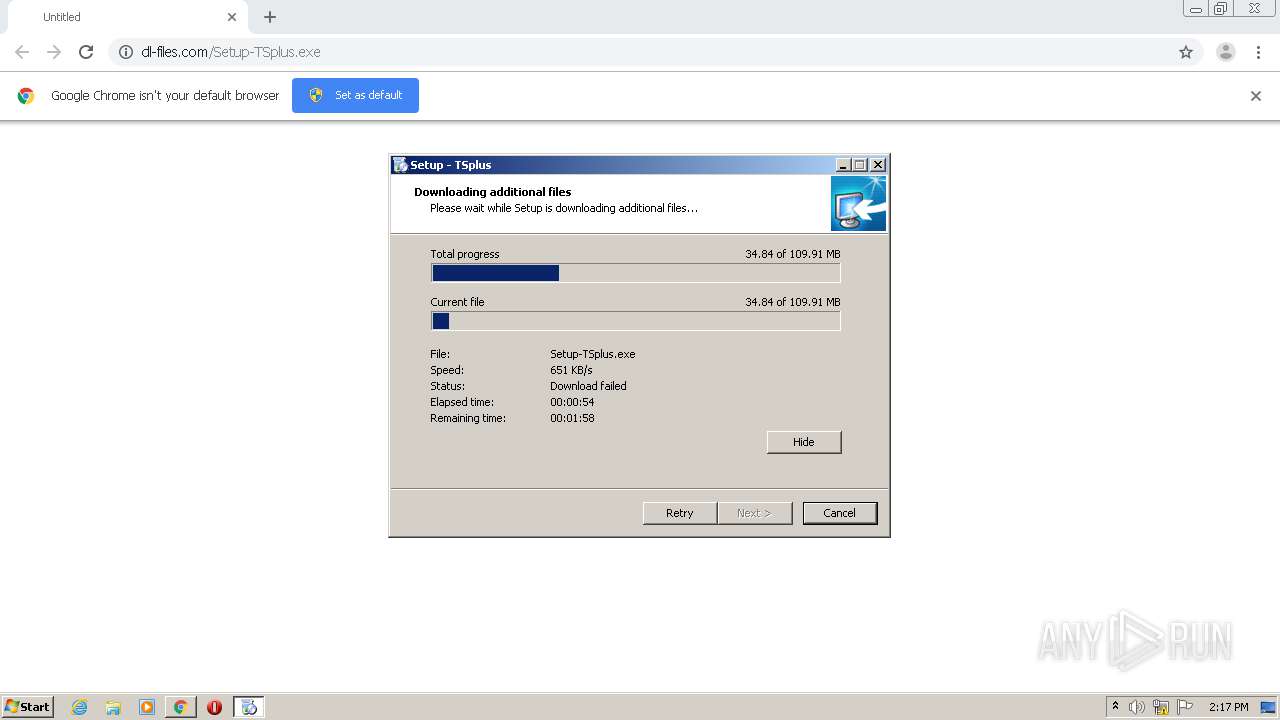Screen dimensions: 1280x720
Task: Bookmark this page with the star
Action: click(1186, 52)
